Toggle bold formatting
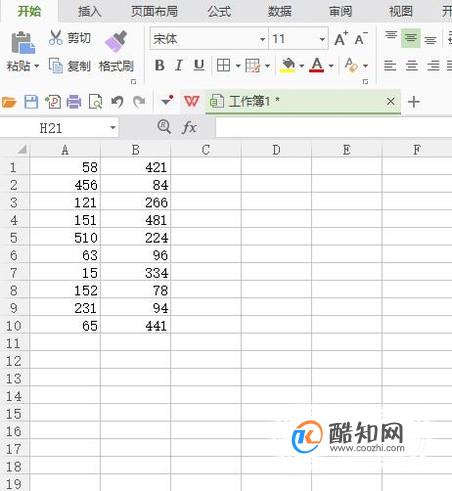The height and width of the screenshot is (491, 452). point(160,65)
